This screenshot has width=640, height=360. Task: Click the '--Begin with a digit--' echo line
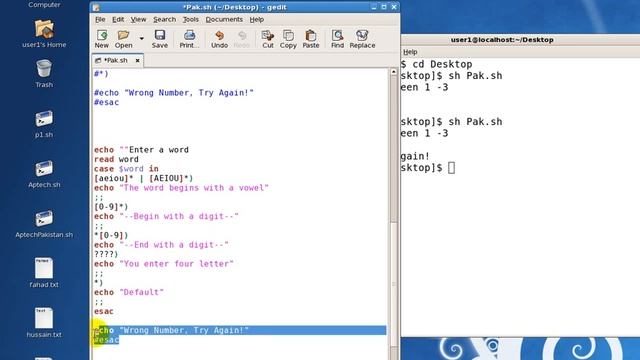166,216
